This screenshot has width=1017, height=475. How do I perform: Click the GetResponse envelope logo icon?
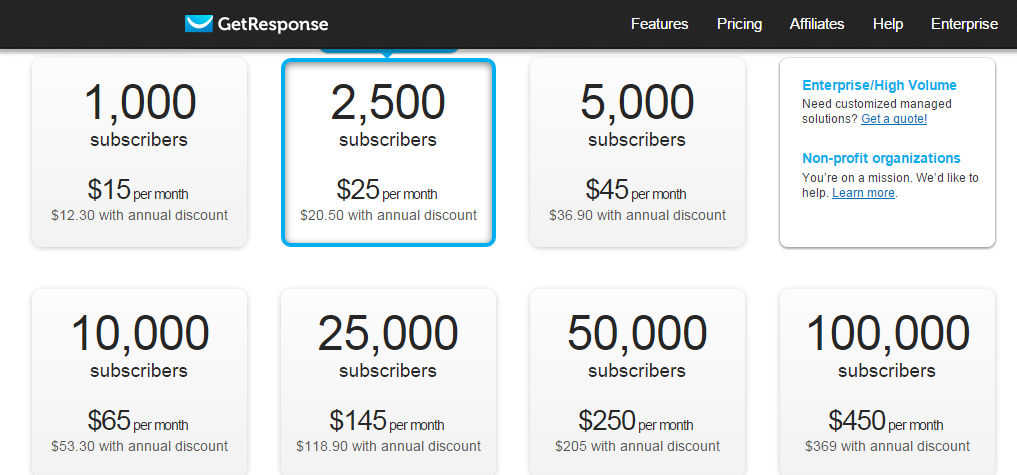(199, 24)
